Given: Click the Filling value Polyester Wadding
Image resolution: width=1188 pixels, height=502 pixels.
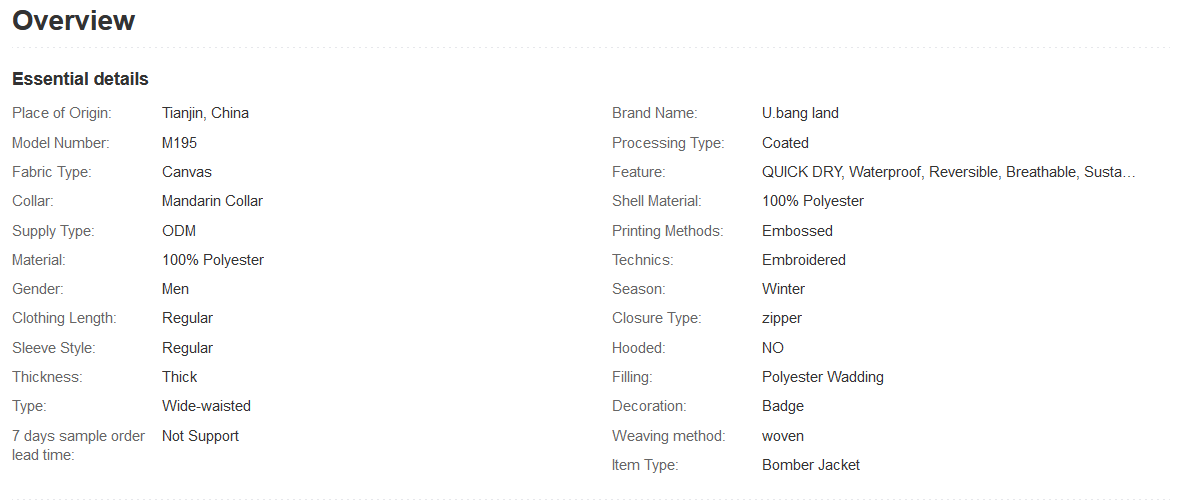Looking at the screenshot, I should pos(822,377).
